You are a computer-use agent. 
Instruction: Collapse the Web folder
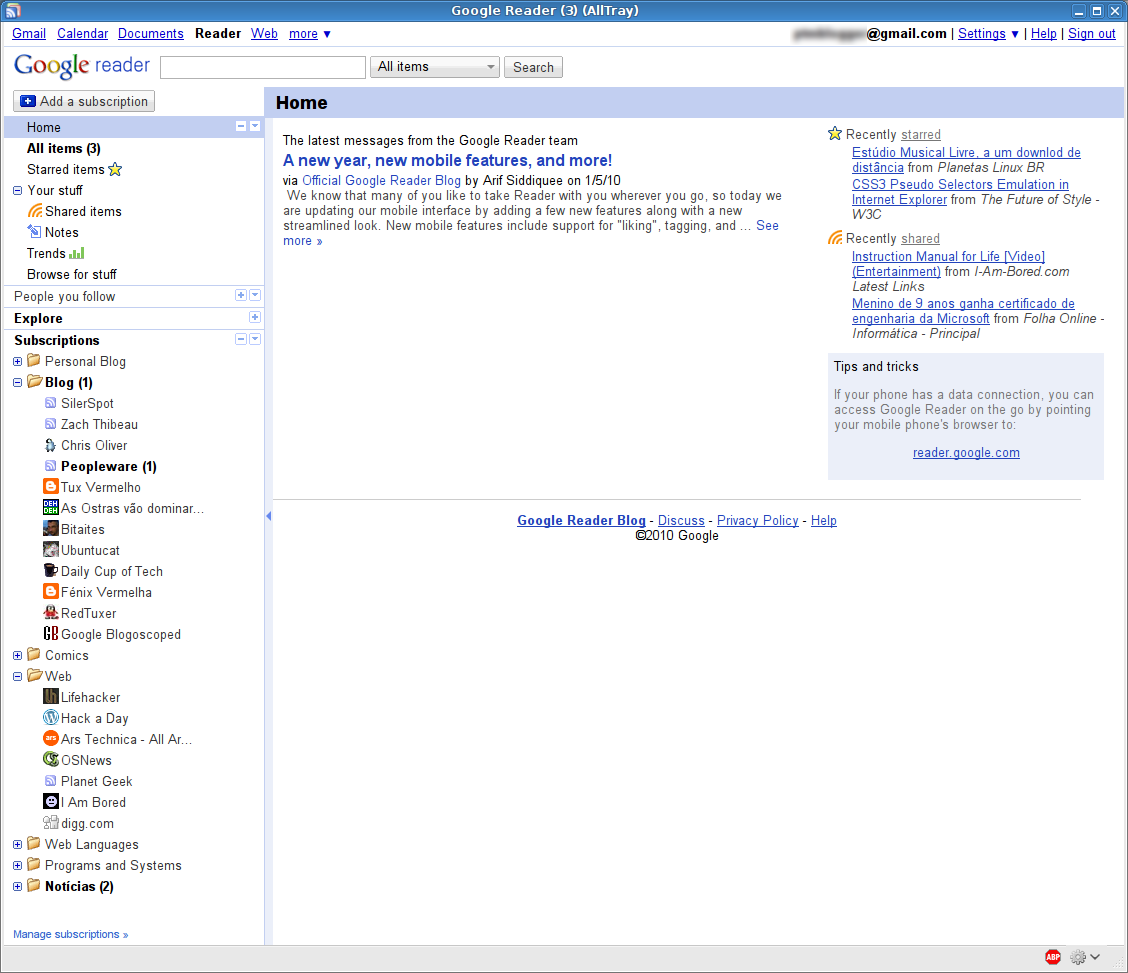coord(17,677)
